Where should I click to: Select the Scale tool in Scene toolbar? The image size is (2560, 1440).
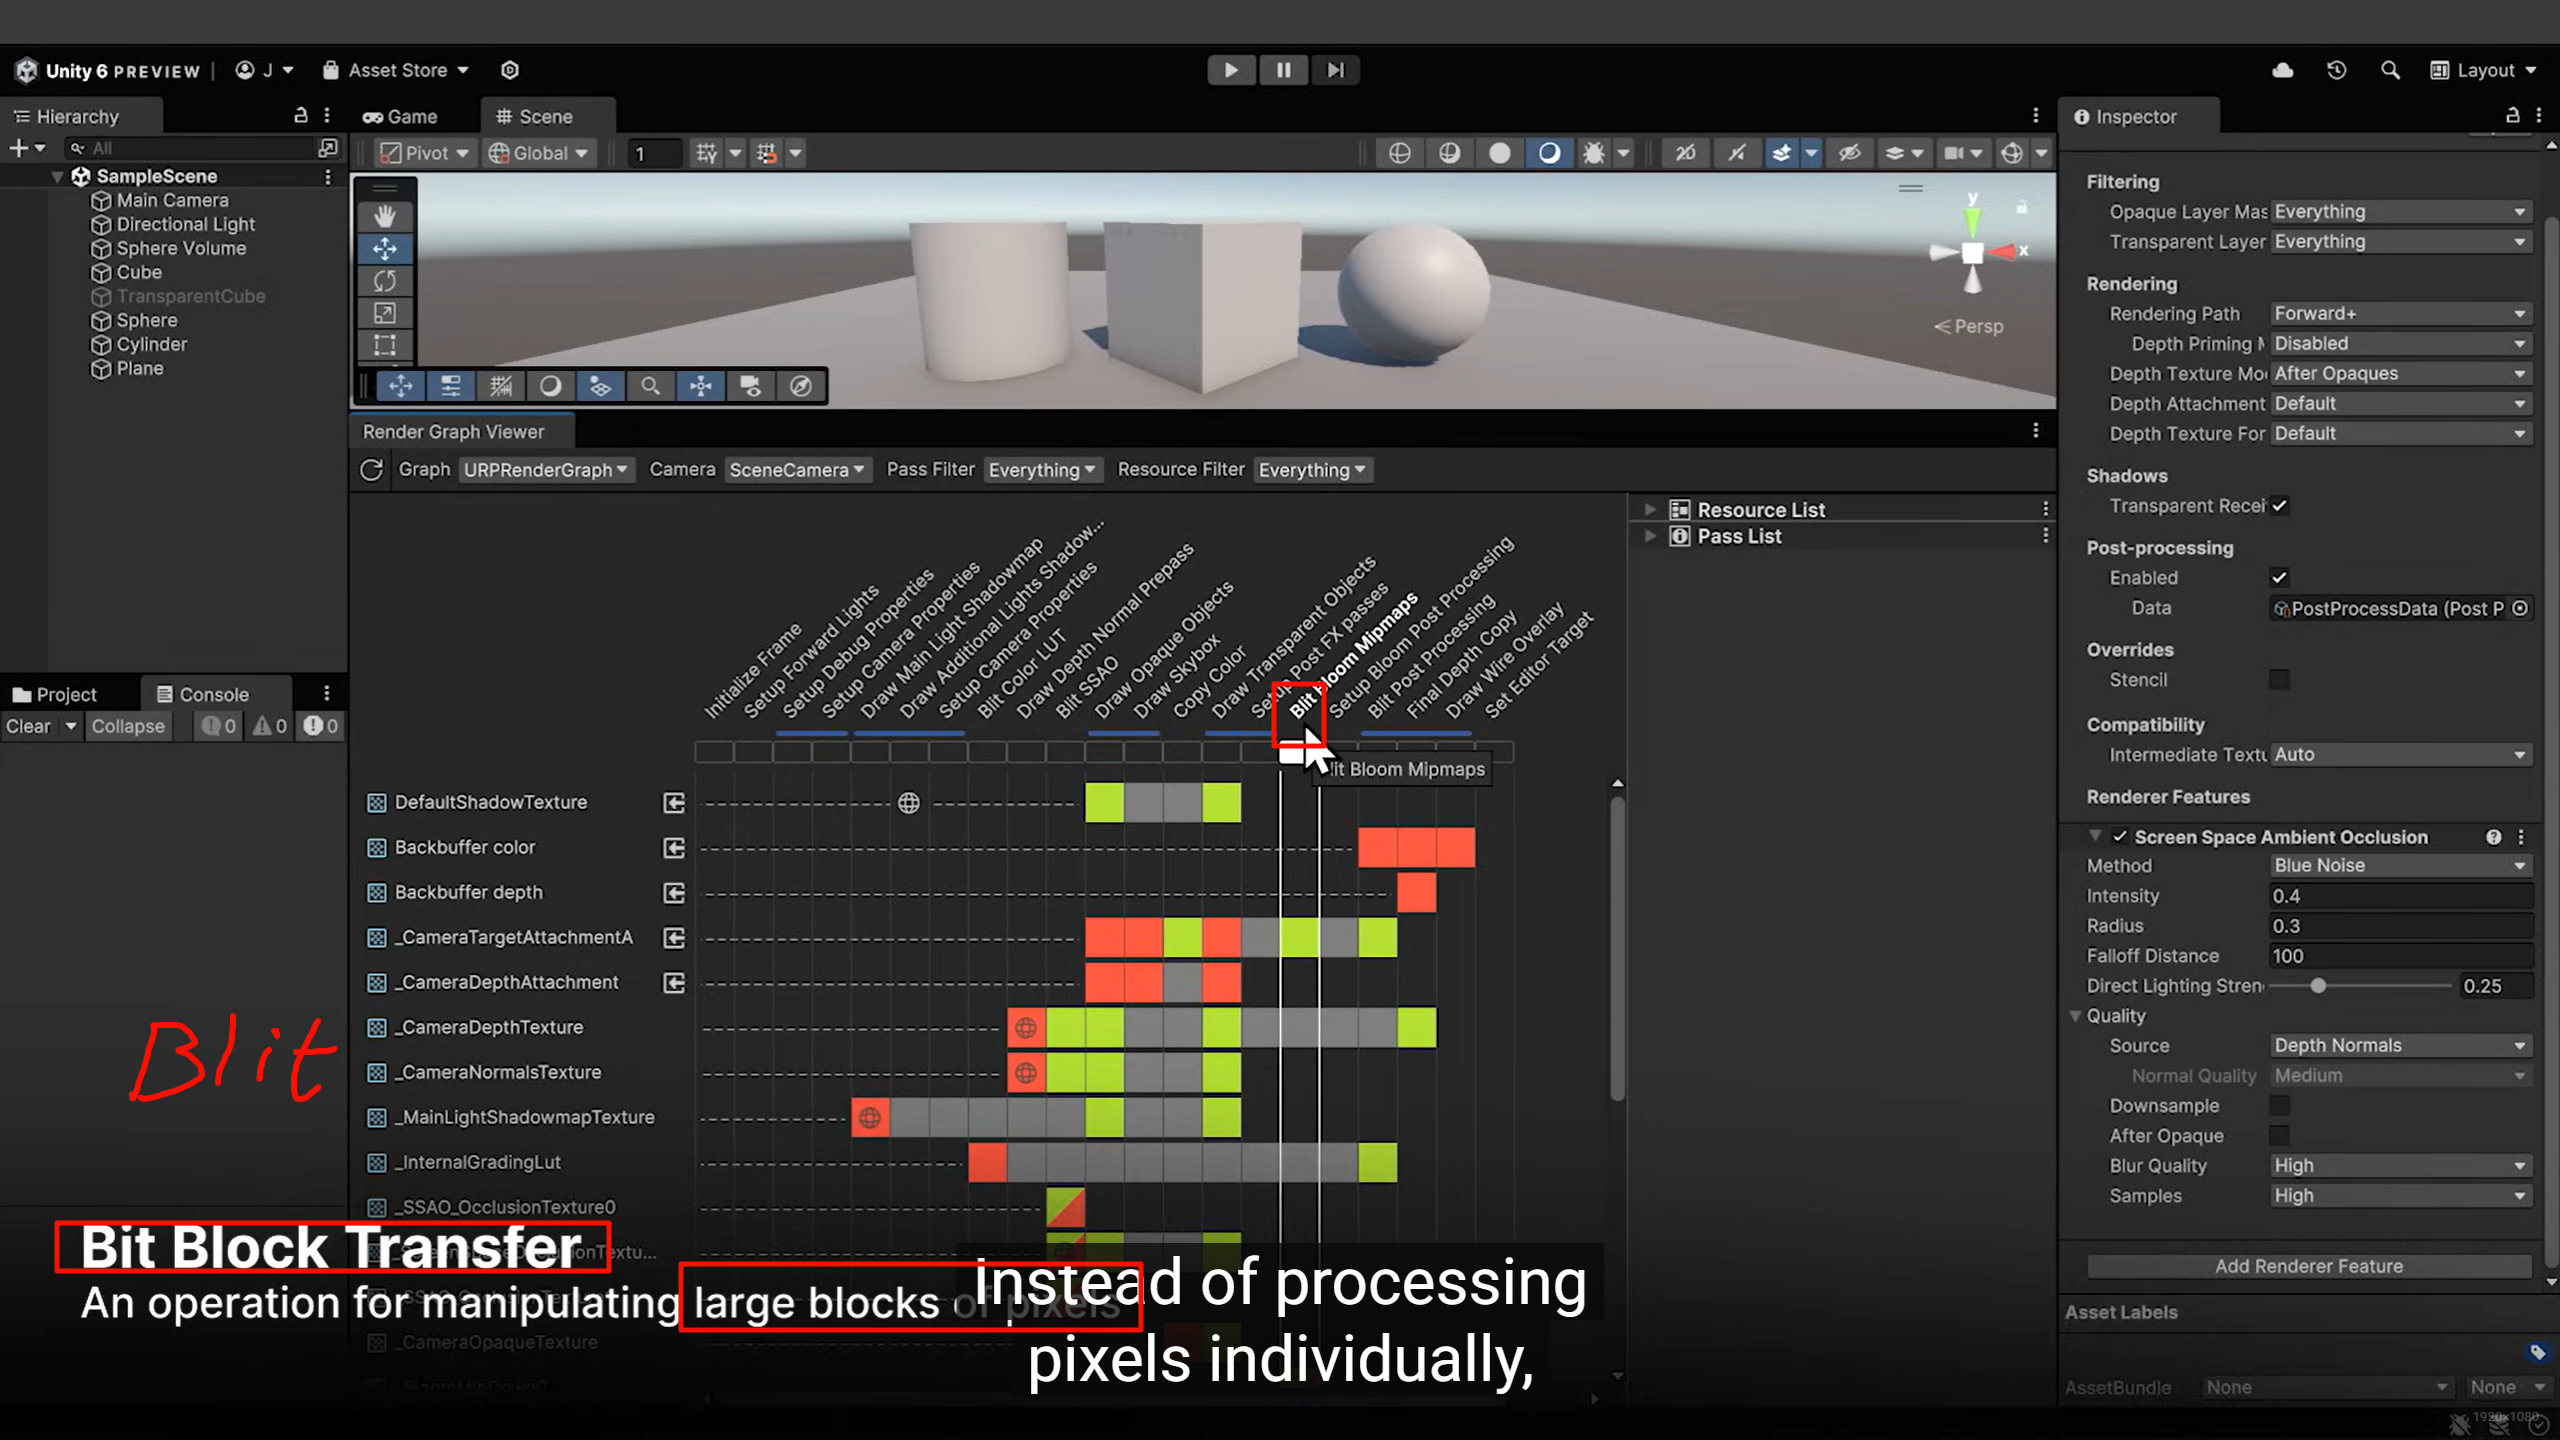tap(385, 313)
